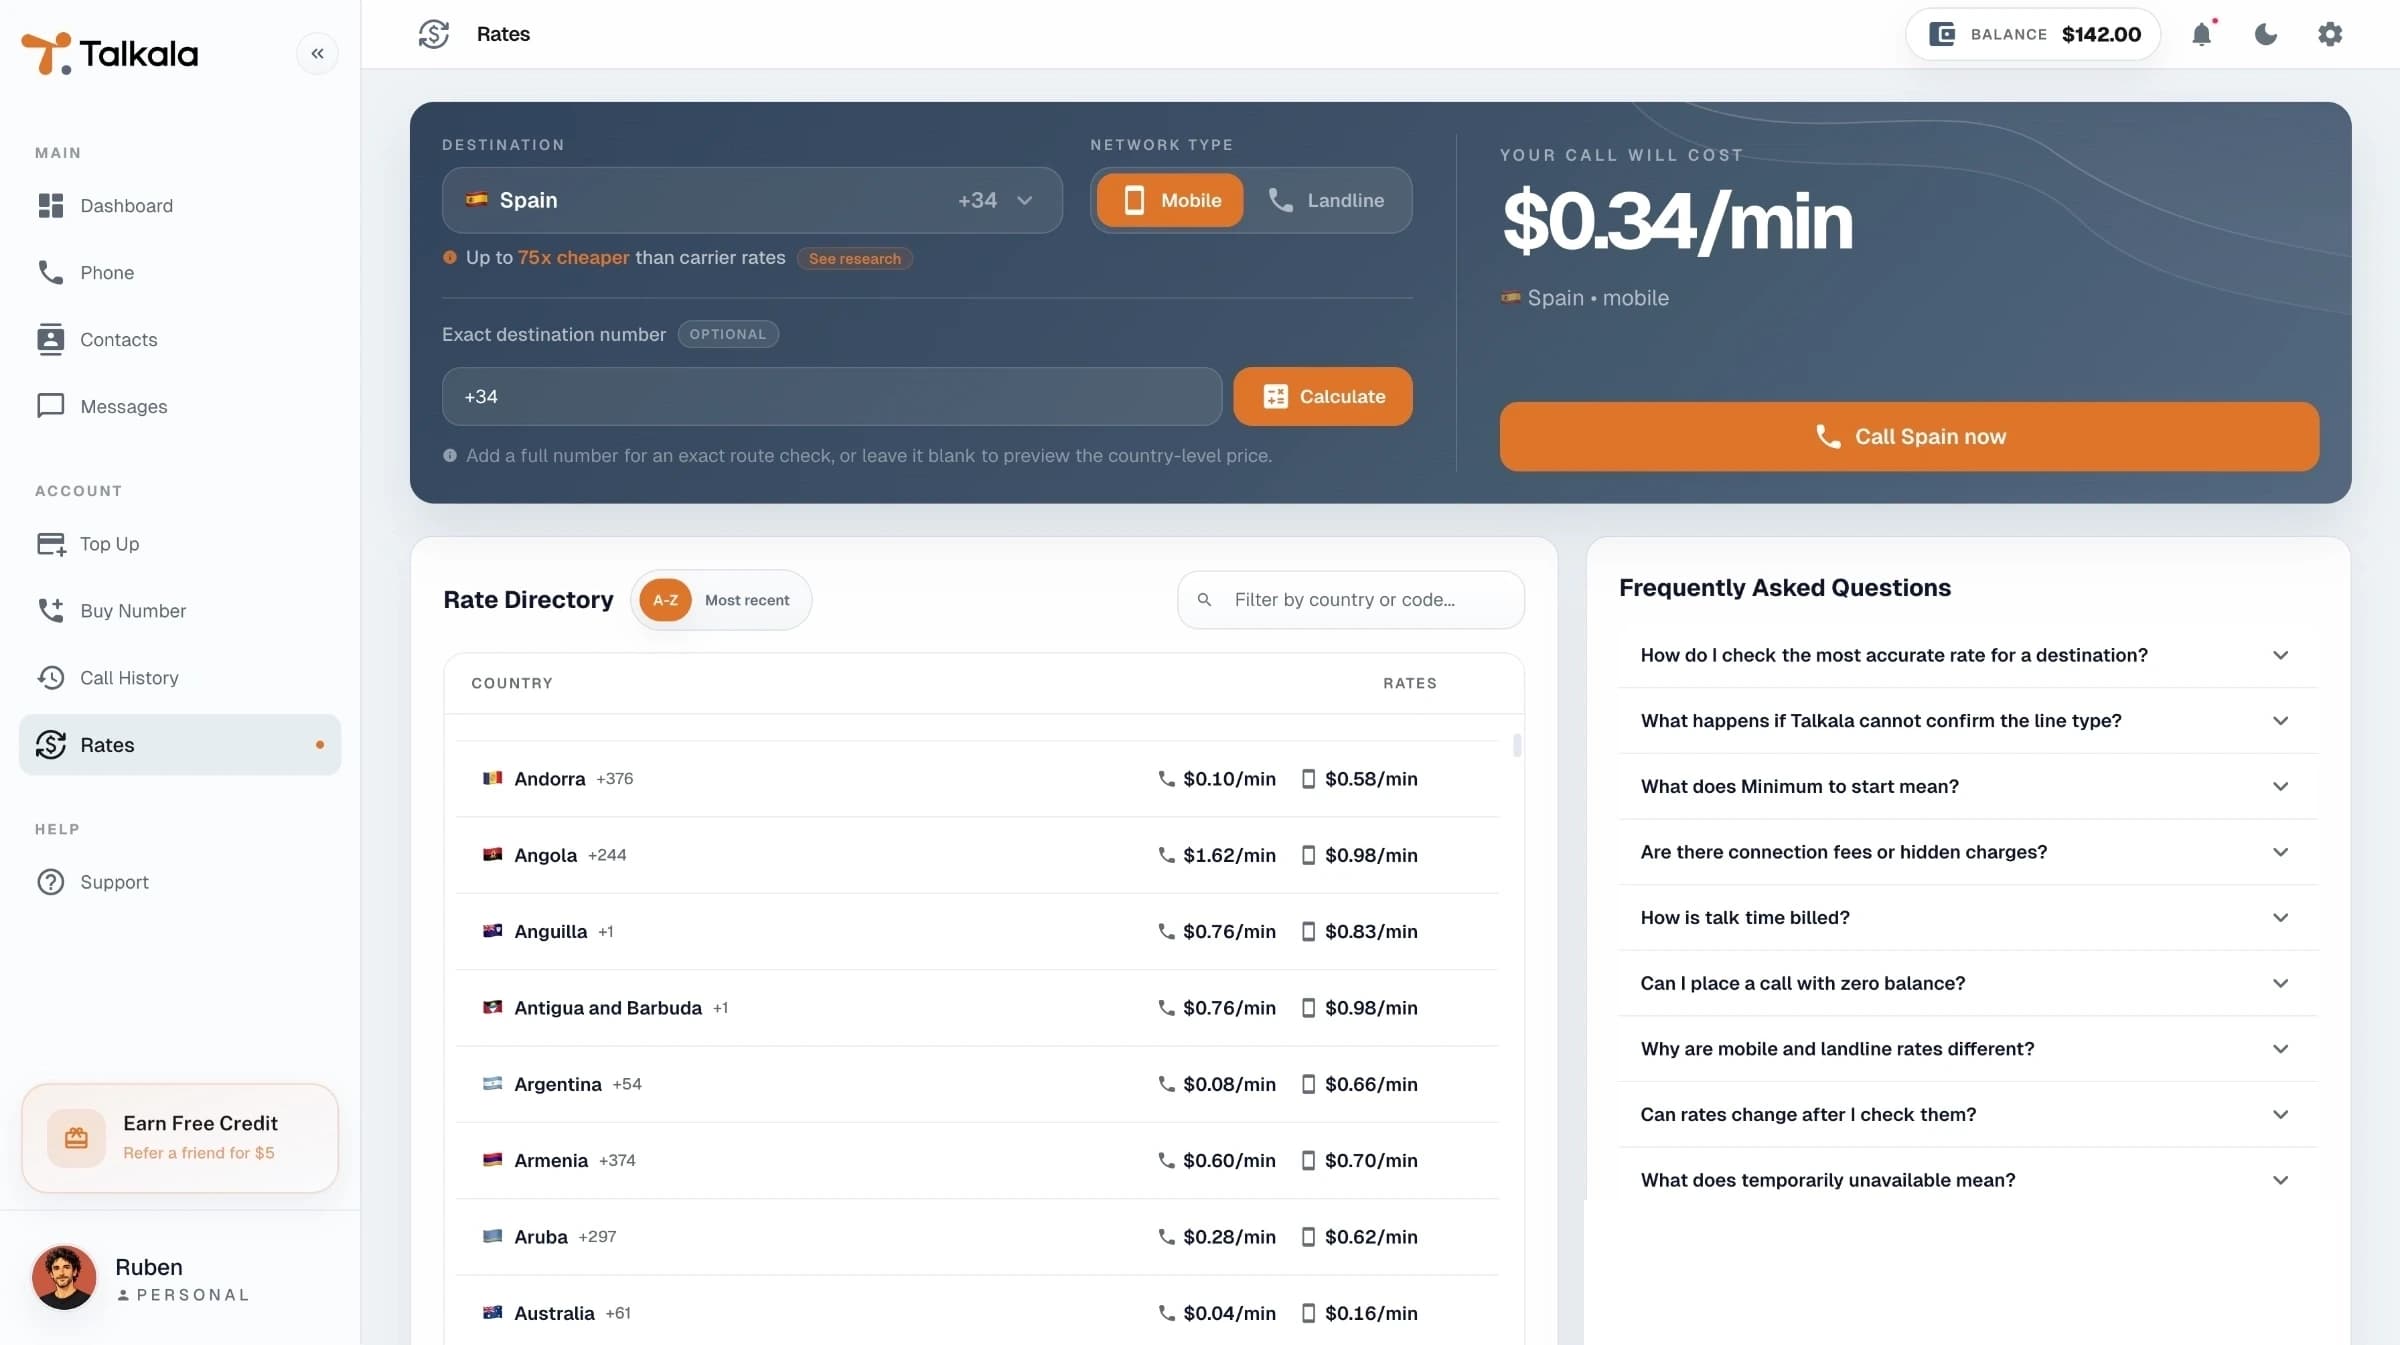Open Call History in the sidebar
The width and height of the screenshot is (2400, 1345).
180,677
